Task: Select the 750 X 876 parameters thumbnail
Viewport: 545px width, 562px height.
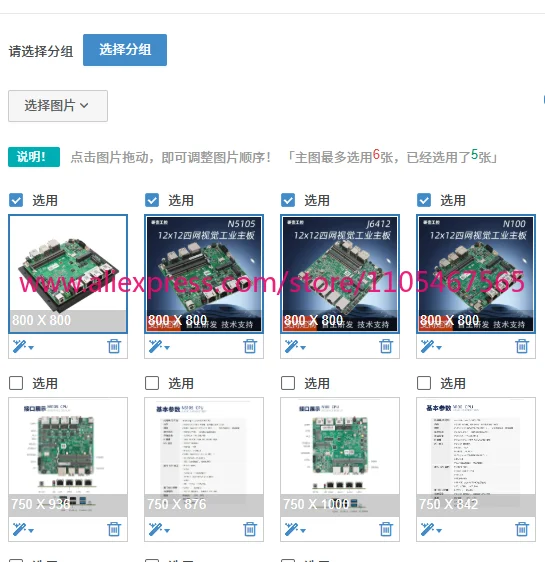Action: click(x=204, y=457)
